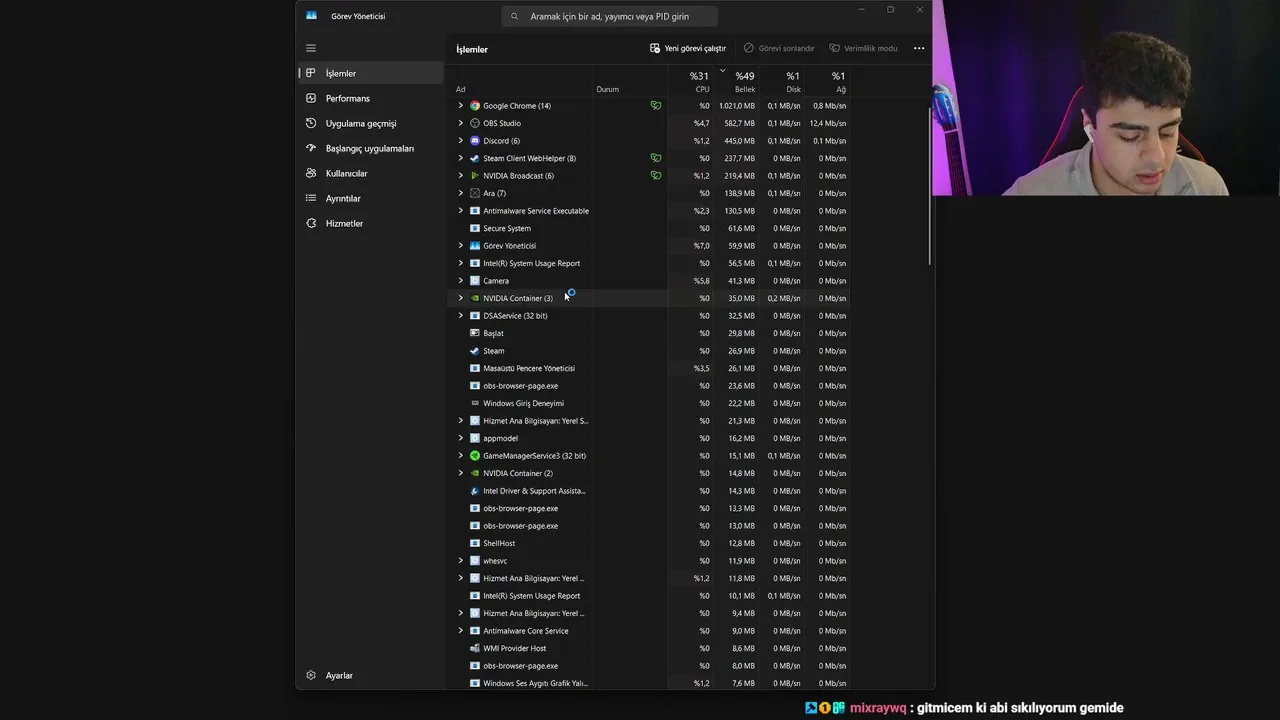The width and height of the screenshot is (1280, 720).
Task: Click Google Chrome memory value 1.021,0 MB
Action: (x=737, y=106)
